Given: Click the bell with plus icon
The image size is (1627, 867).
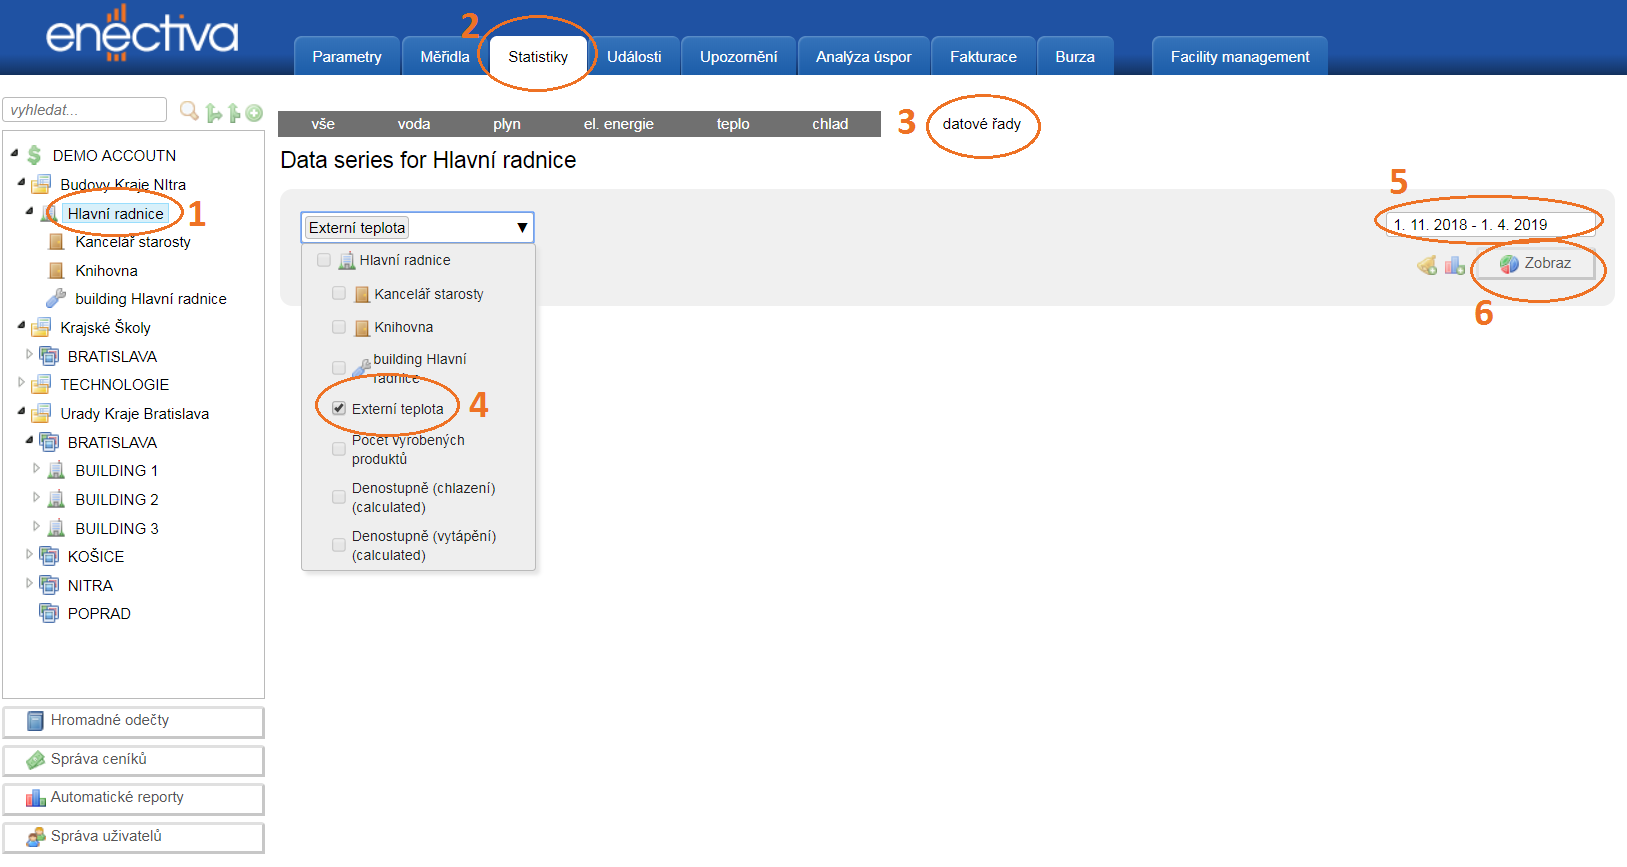Looking at the screenshot, I should (x=1427, y=265).
